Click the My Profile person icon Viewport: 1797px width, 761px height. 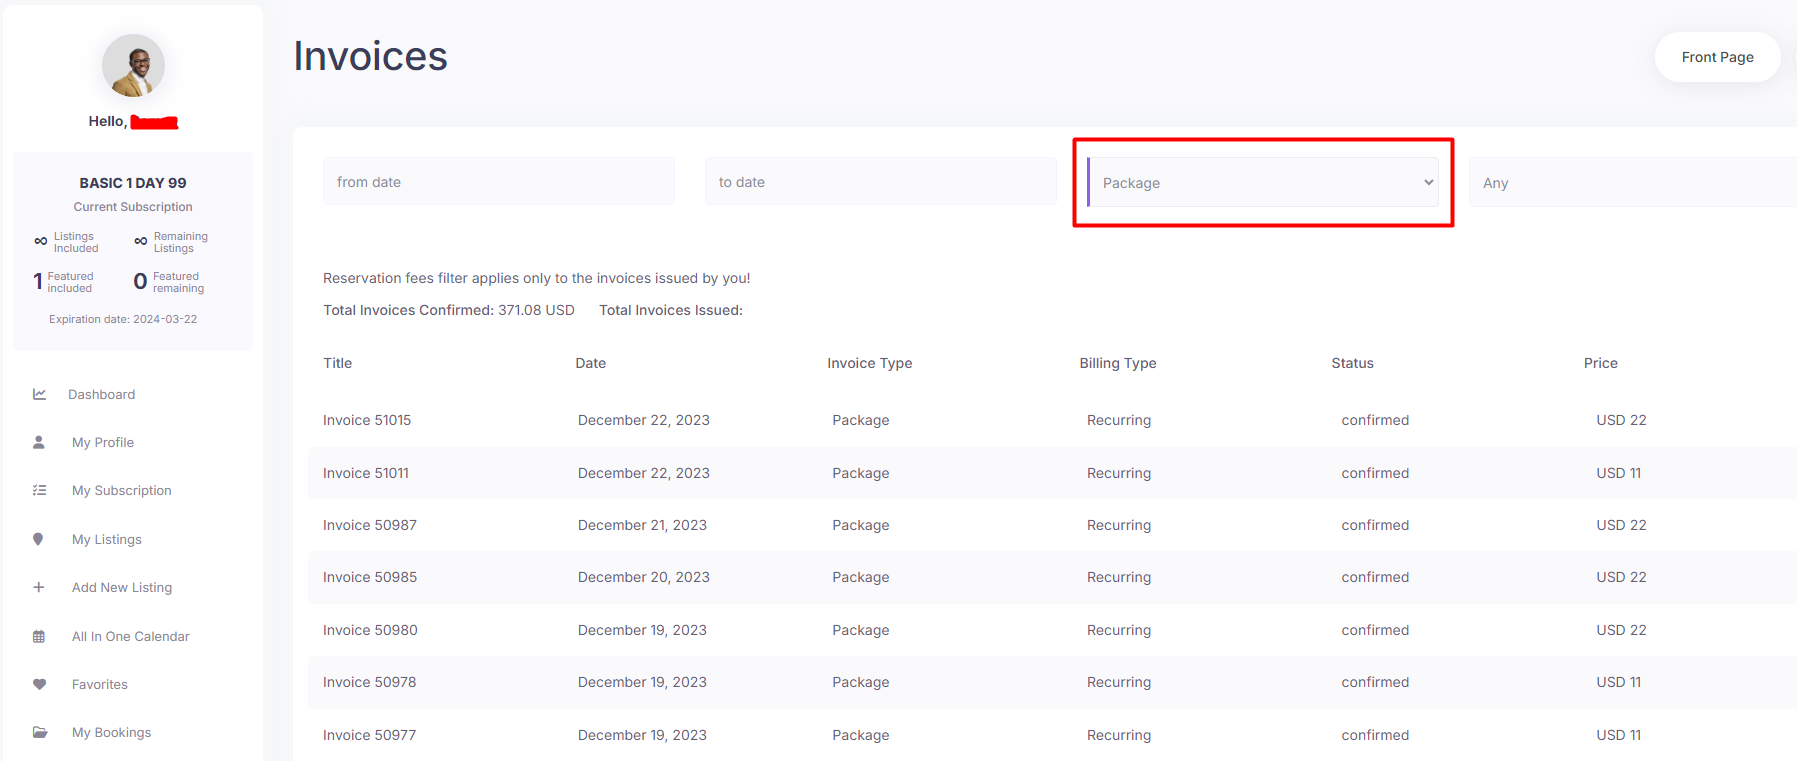coord(39,442)
